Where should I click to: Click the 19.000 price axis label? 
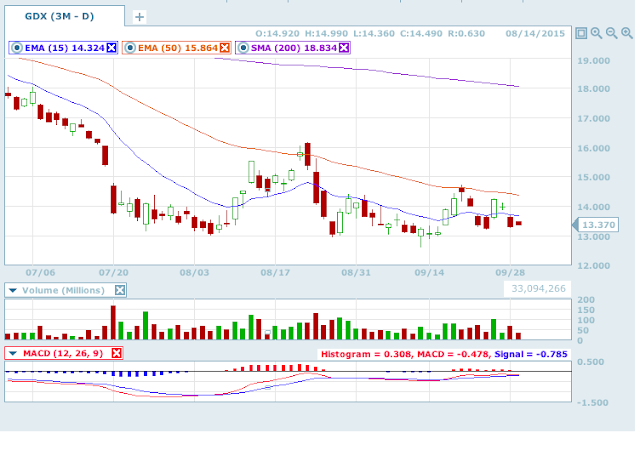point(593,61)
